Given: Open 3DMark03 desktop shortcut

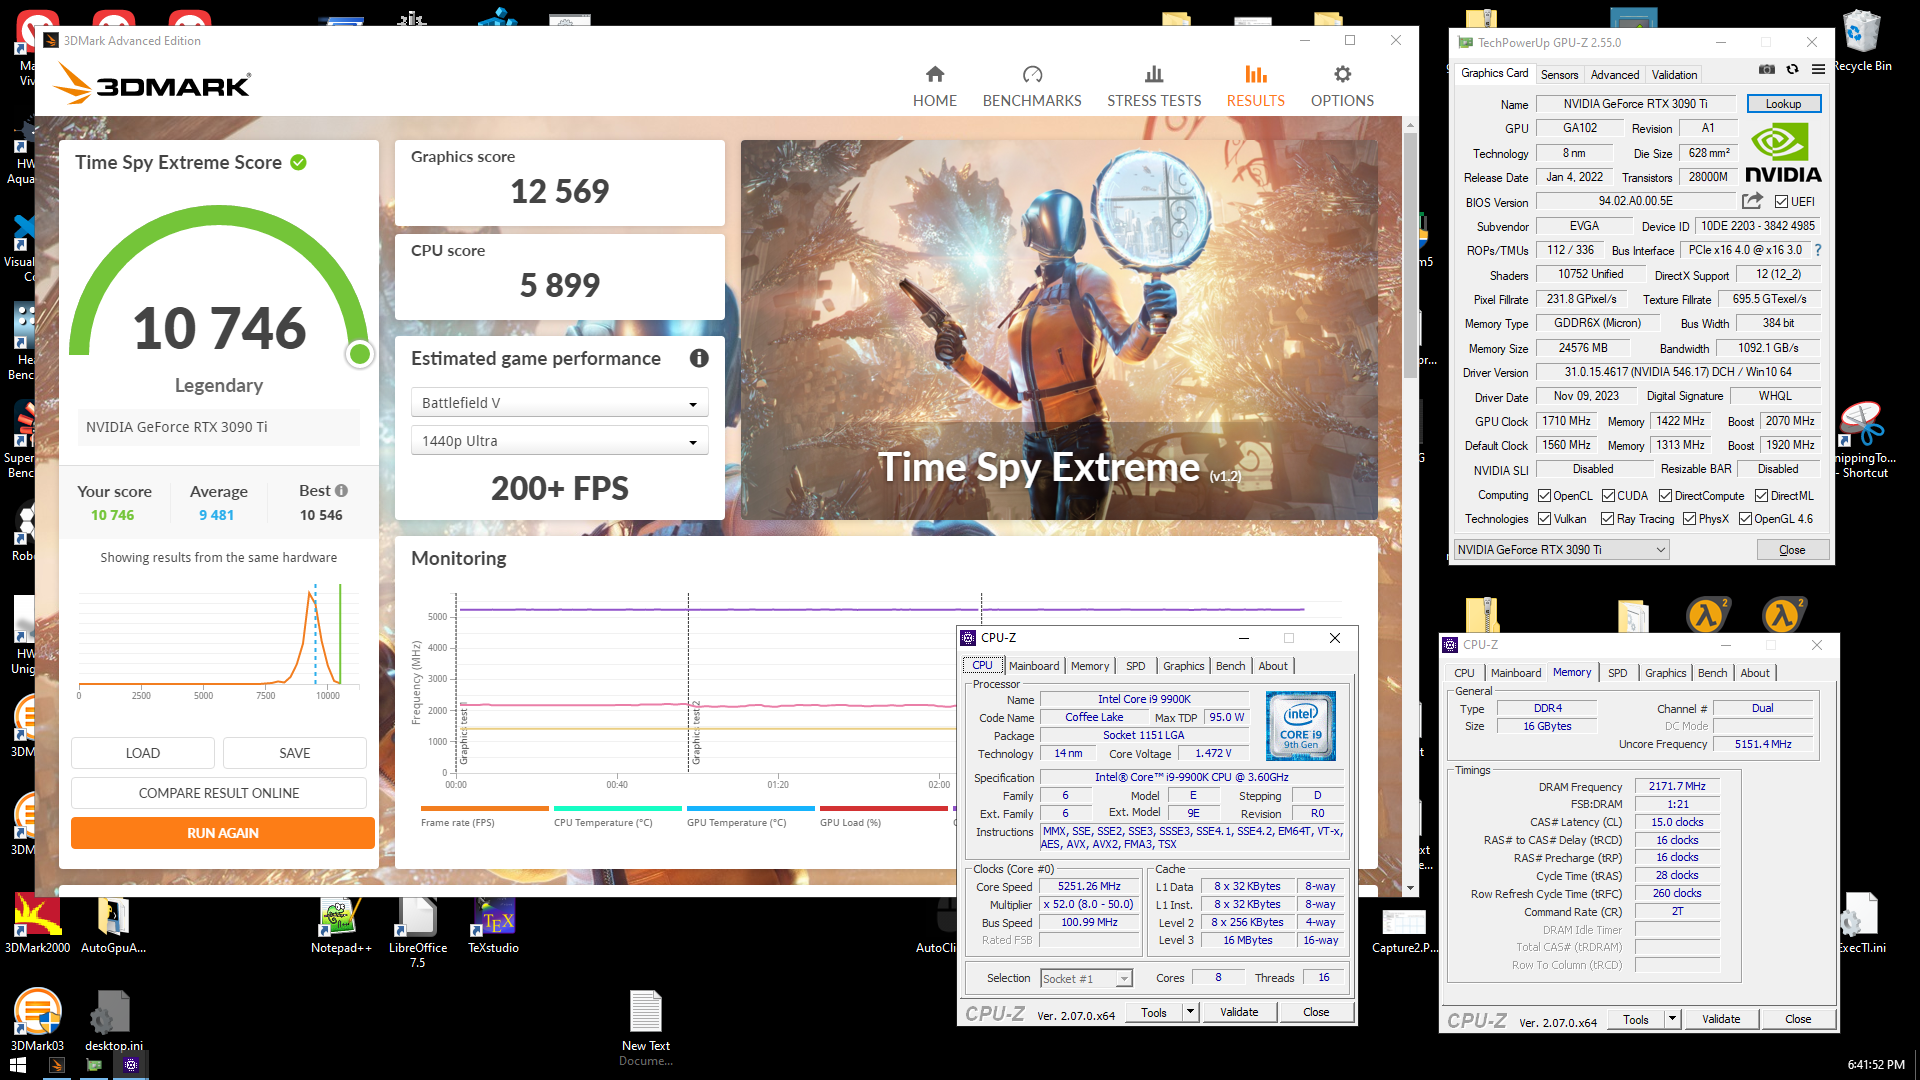Looking at the screenshot, I should point(37,1020).
